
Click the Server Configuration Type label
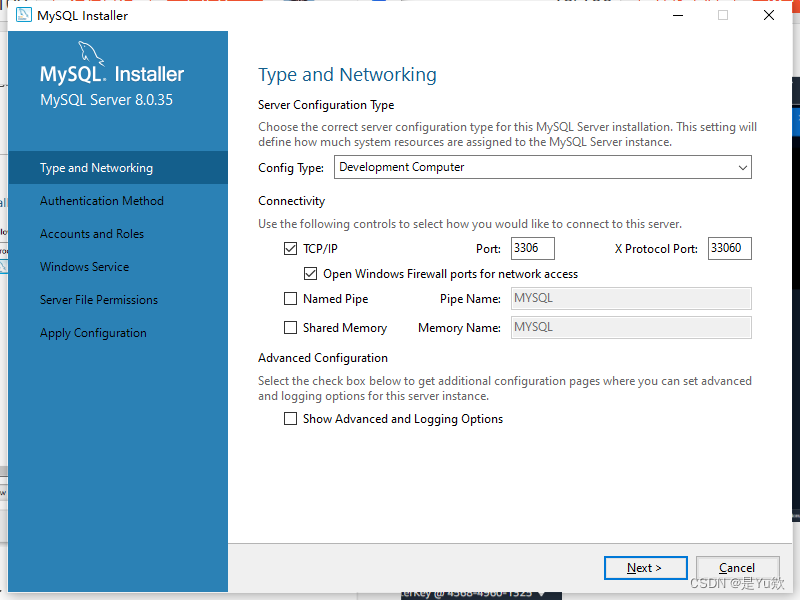coord(326,105)
